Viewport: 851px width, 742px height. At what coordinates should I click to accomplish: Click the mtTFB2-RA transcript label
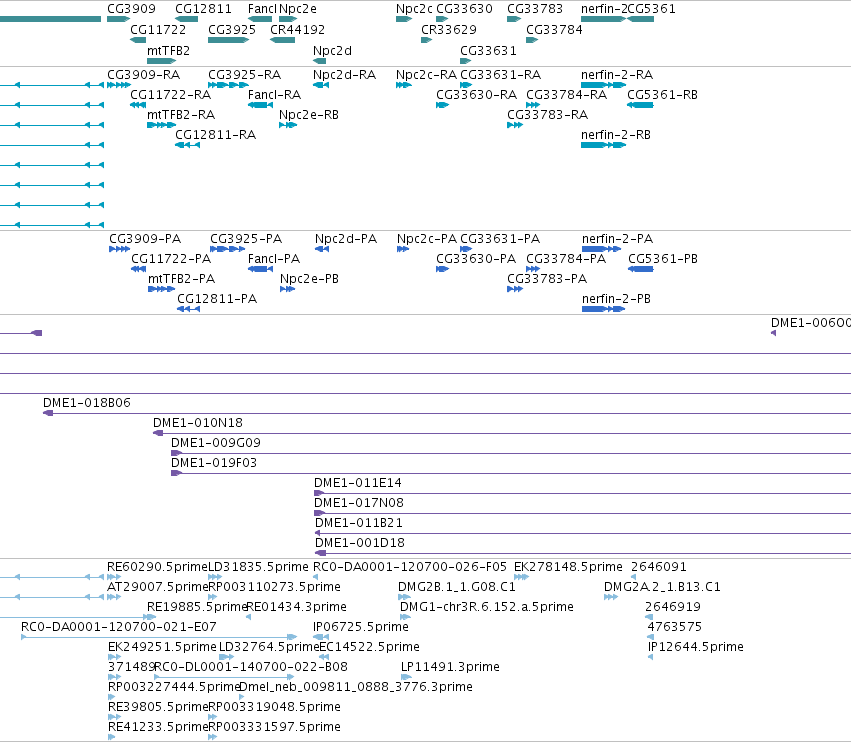tap(181, 115)
